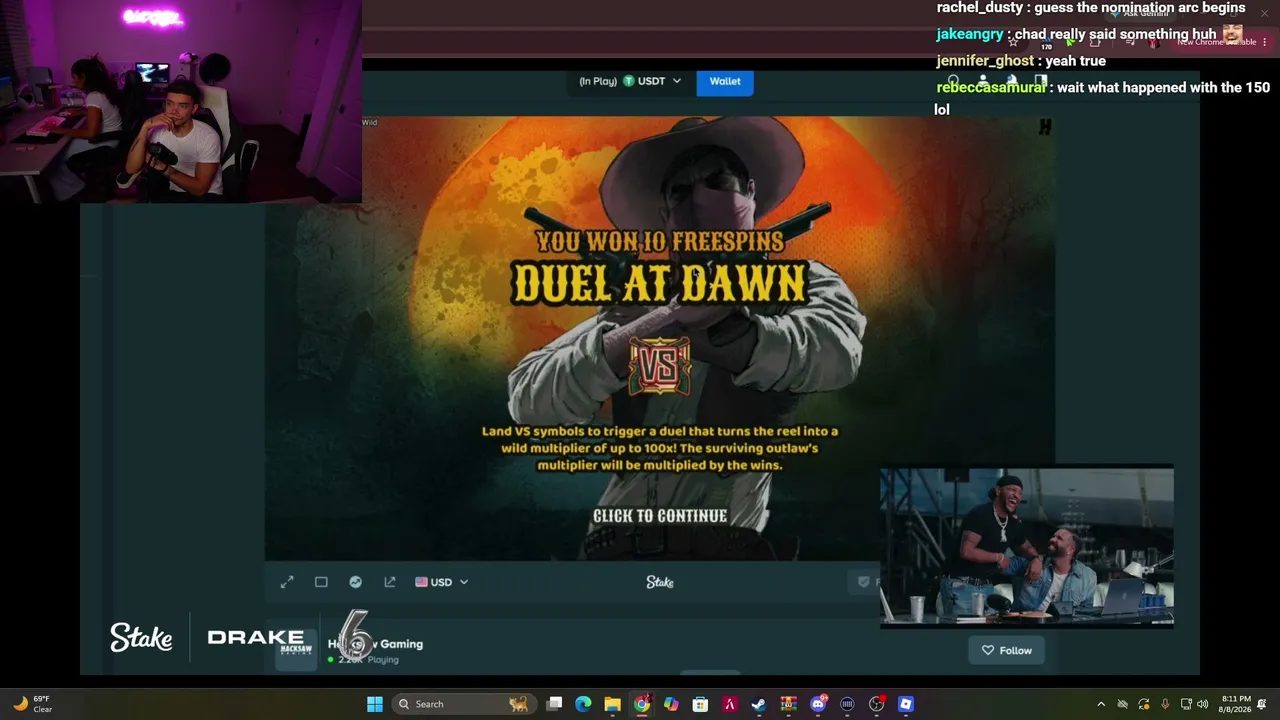Viewport: 1280px width, 720px height.
Task: Click to Continue on the Duel at Dawn screen
Action: pyautogui.click(x=660, y=516)
